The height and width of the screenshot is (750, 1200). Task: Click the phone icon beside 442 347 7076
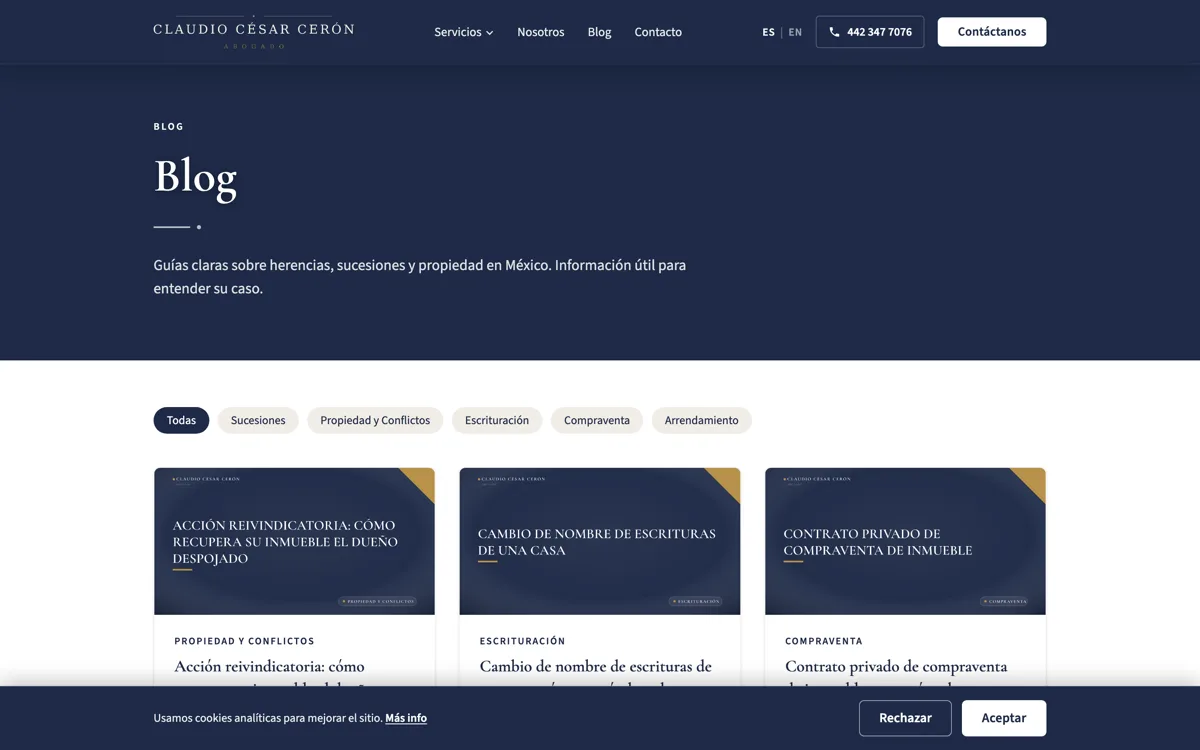click(835, 32)
